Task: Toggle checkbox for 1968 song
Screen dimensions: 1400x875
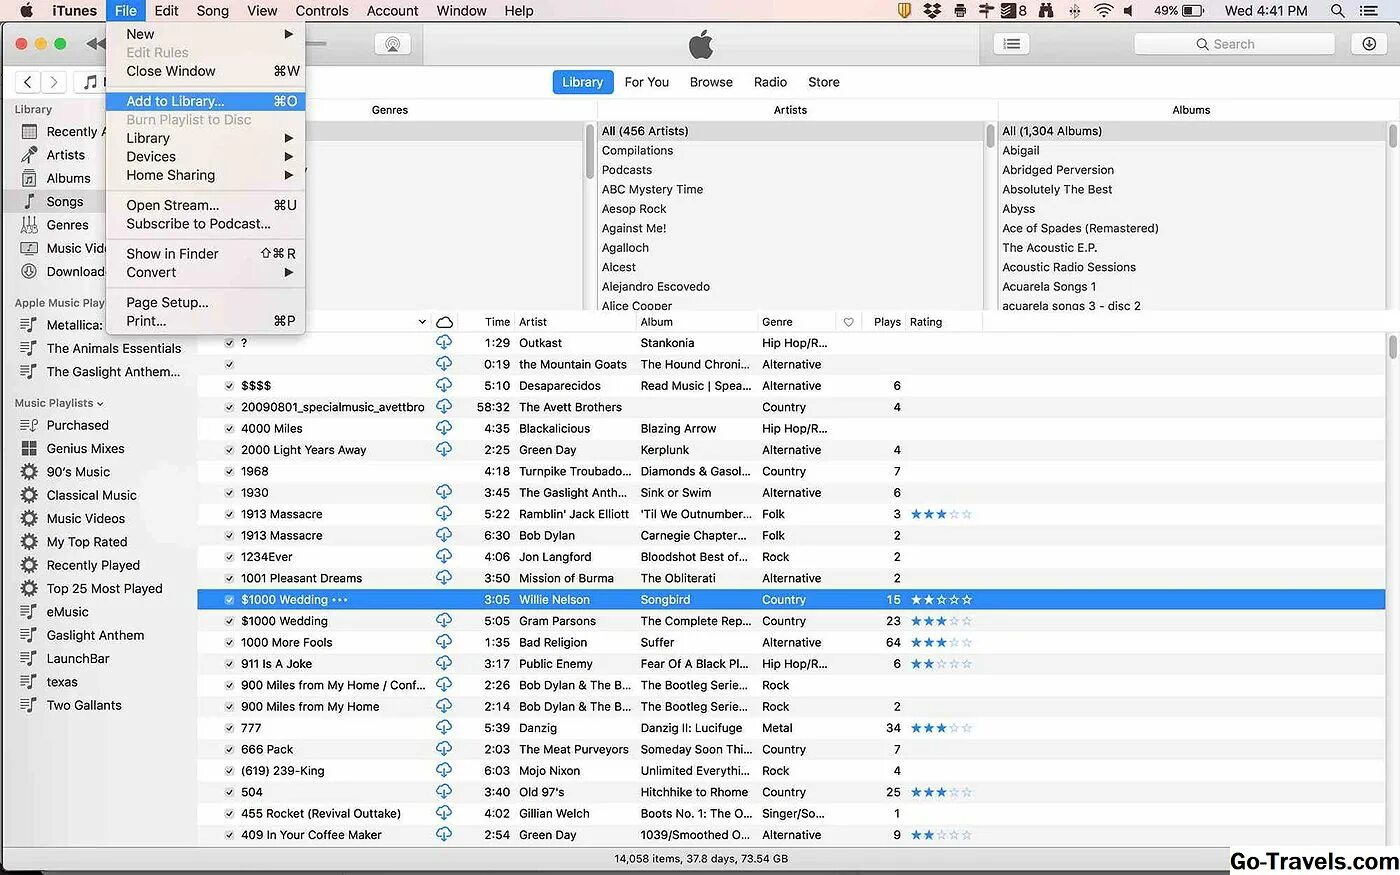Action: (x=229, y=471)
